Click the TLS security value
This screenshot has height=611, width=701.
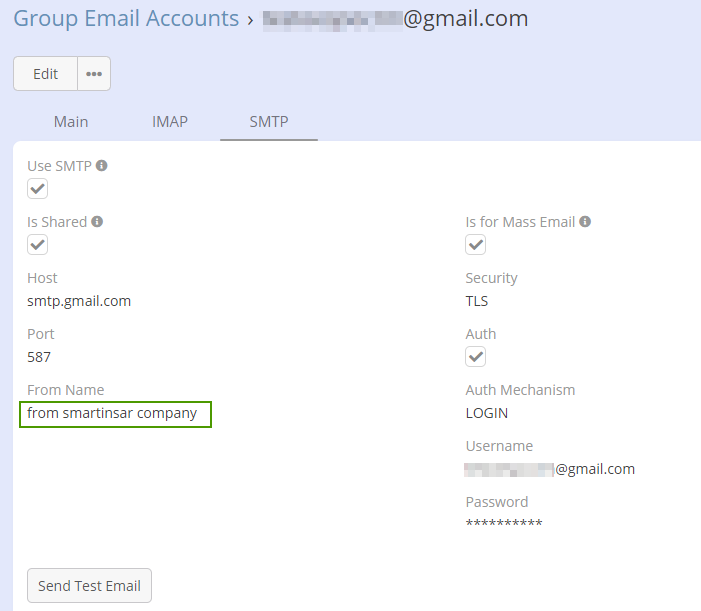pyautogui.click(x=477, y=301)
